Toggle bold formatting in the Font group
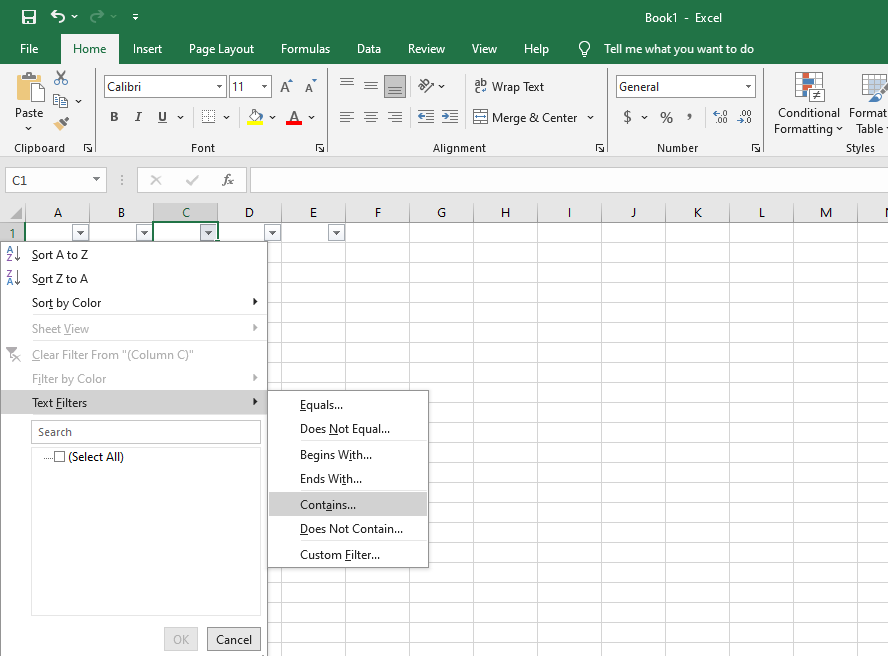 point(113,117)
